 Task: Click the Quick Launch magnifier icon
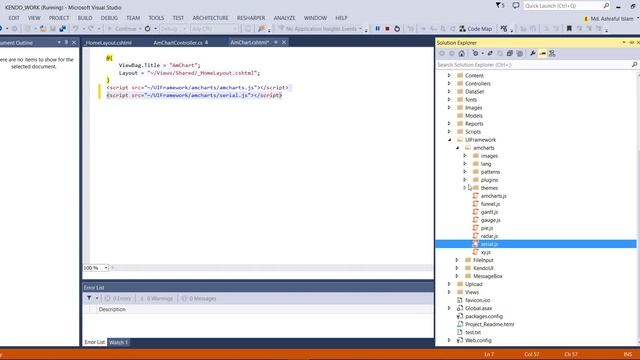click(x=606, y=5)
